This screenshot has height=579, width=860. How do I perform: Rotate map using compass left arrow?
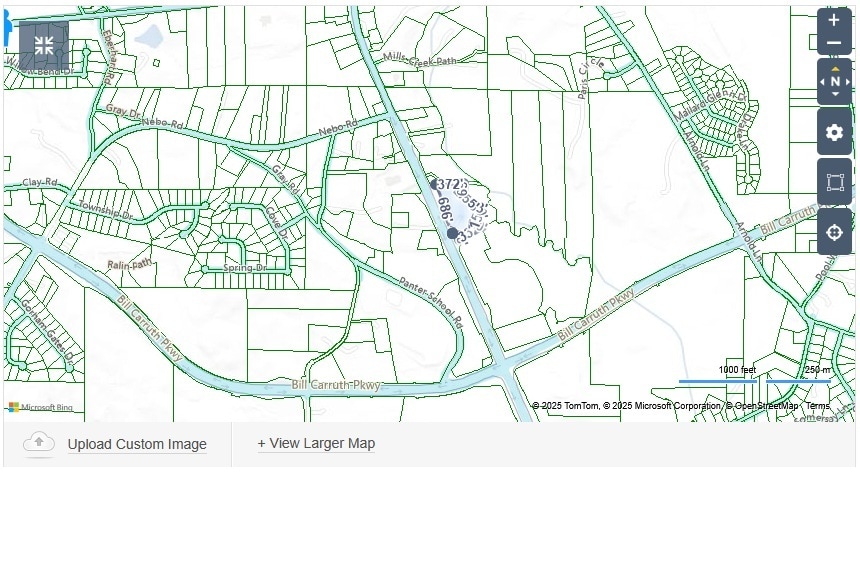click(x=823, y=82)
